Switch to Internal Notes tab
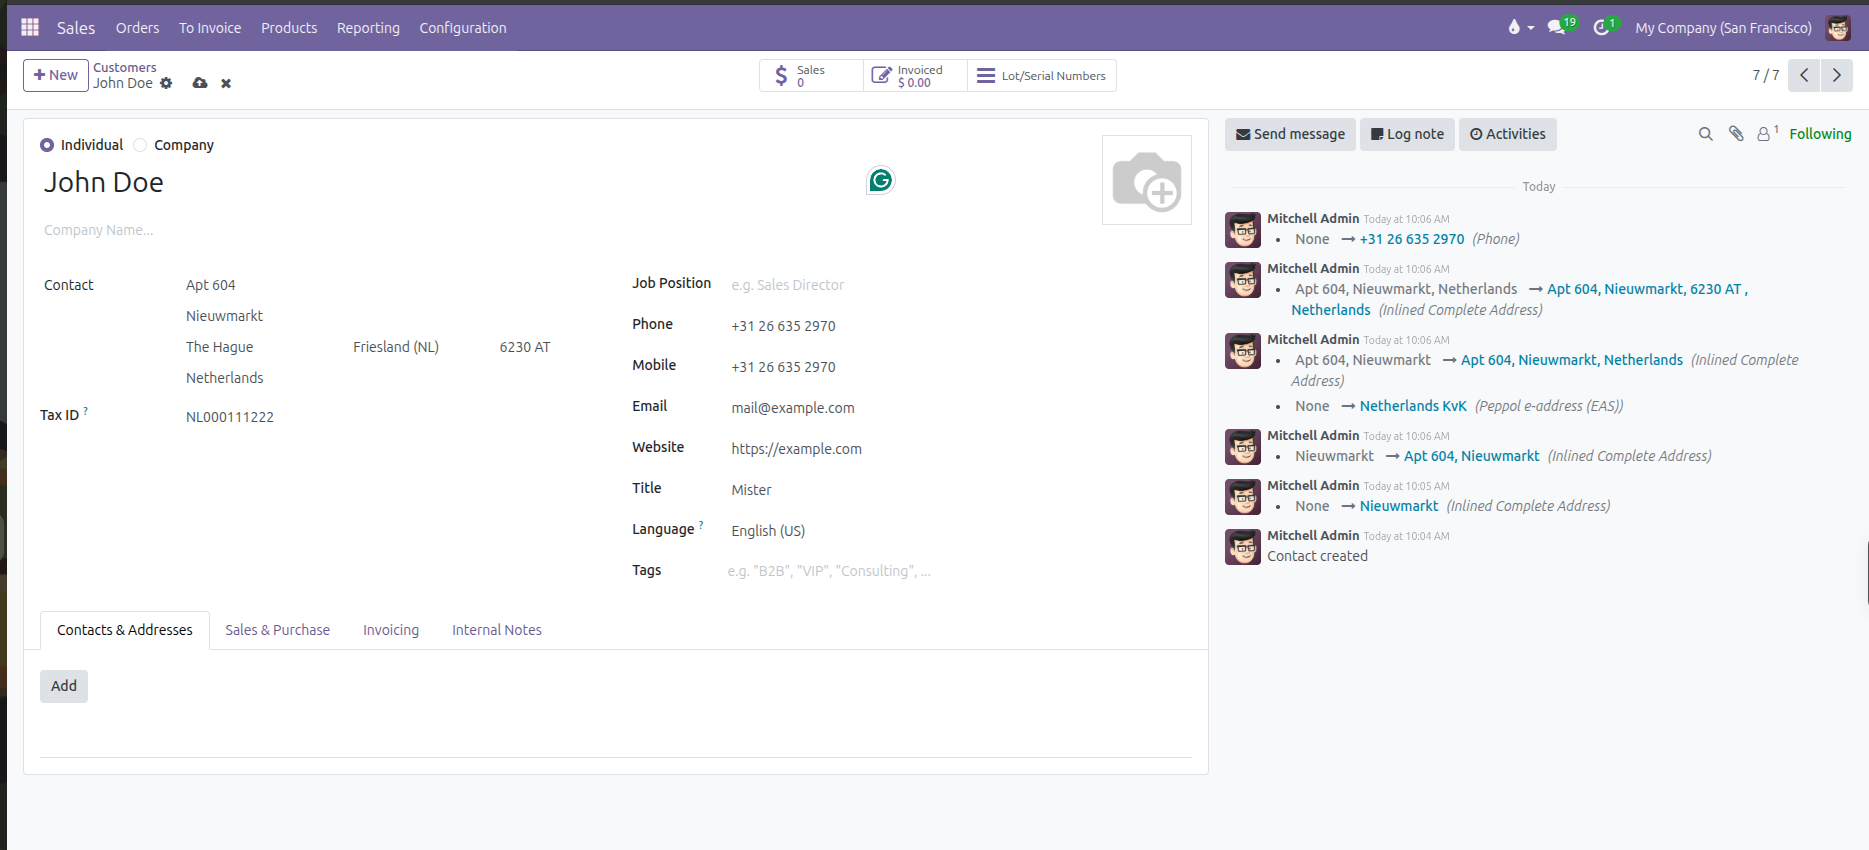This screenshot has width=1869, height=850. 497,630
